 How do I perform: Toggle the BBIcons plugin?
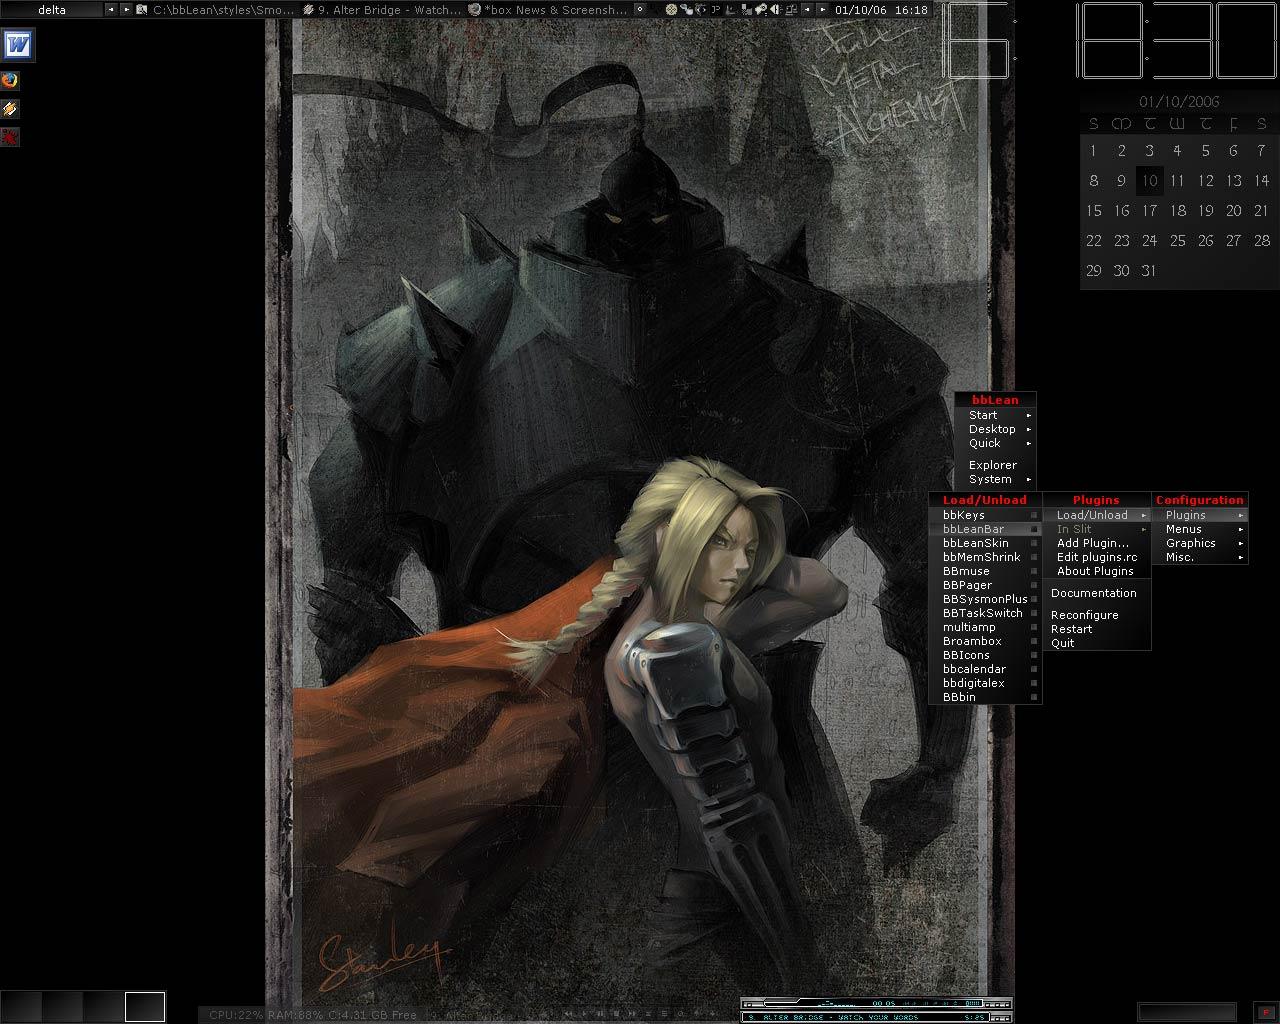(x=985, y=655)
